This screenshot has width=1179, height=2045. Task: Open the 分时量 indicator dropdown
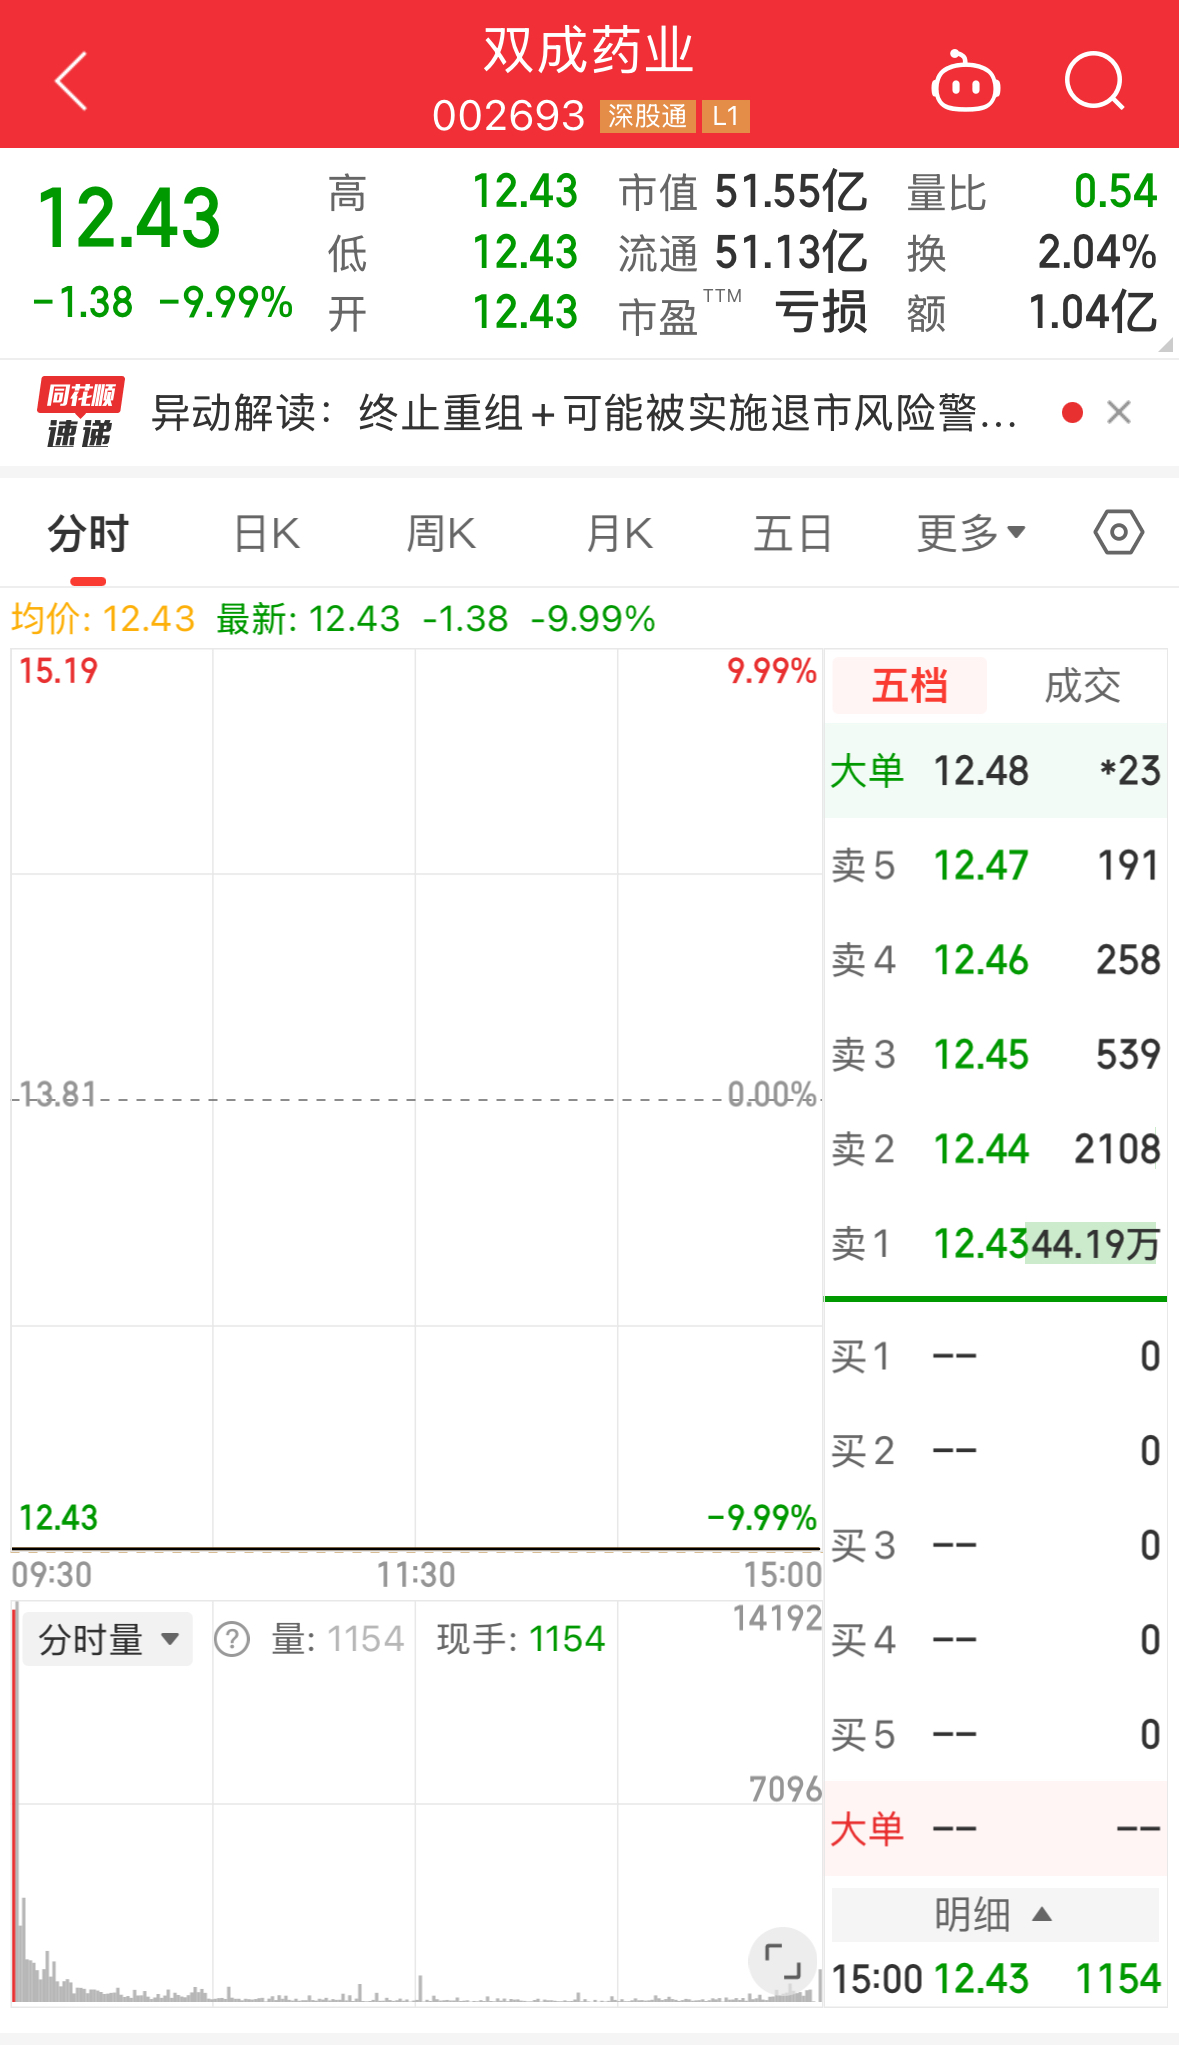pyautogui.click(x=107, y=1639)
